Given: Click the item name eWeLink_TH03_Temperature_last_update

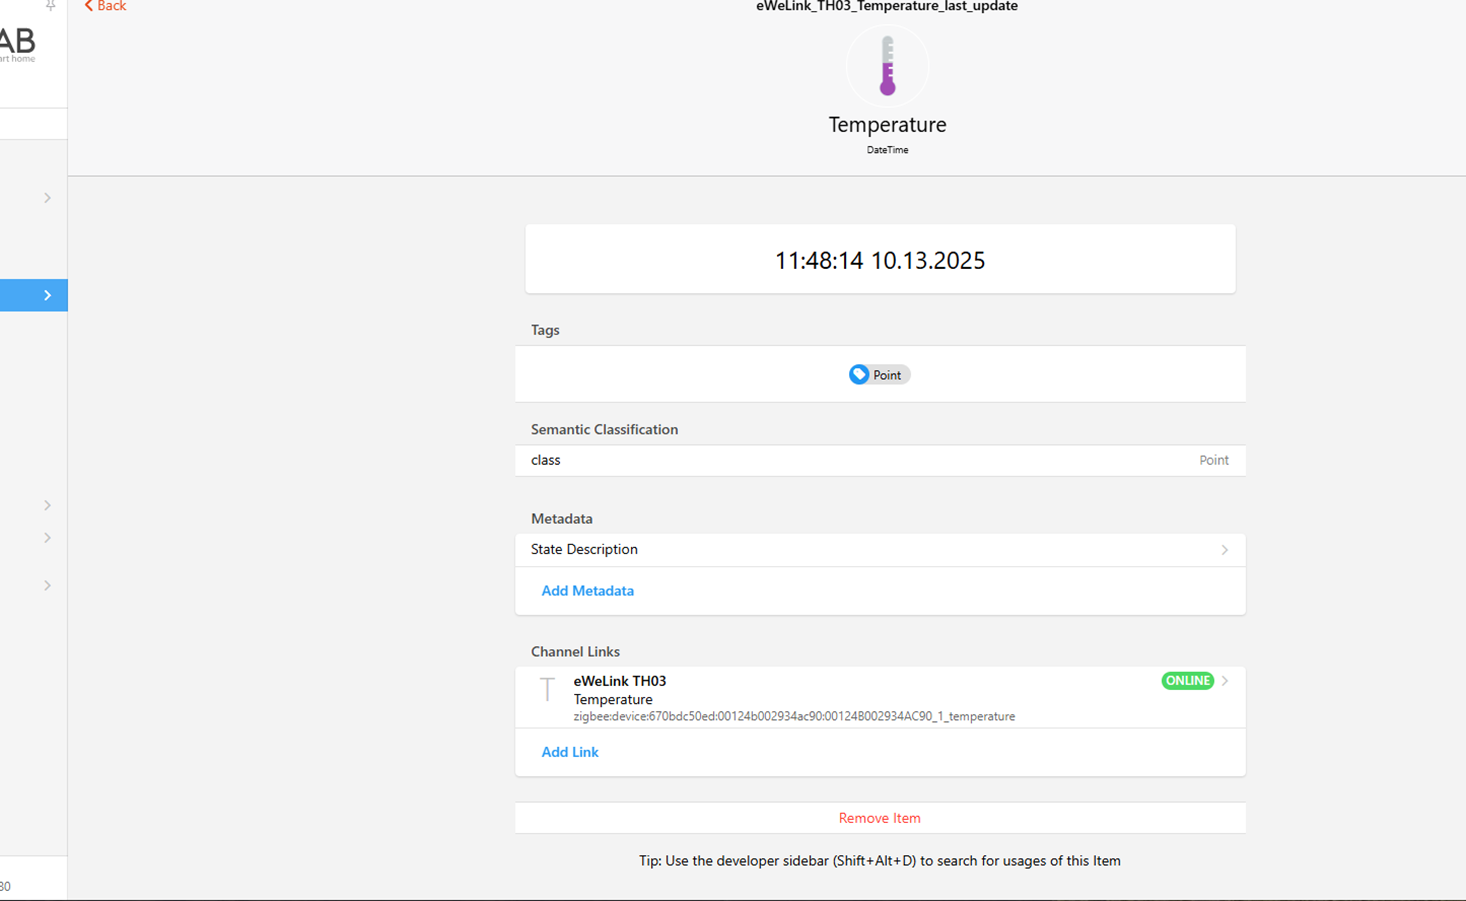Looking at the screenshot, I should (x=887, y=6).
